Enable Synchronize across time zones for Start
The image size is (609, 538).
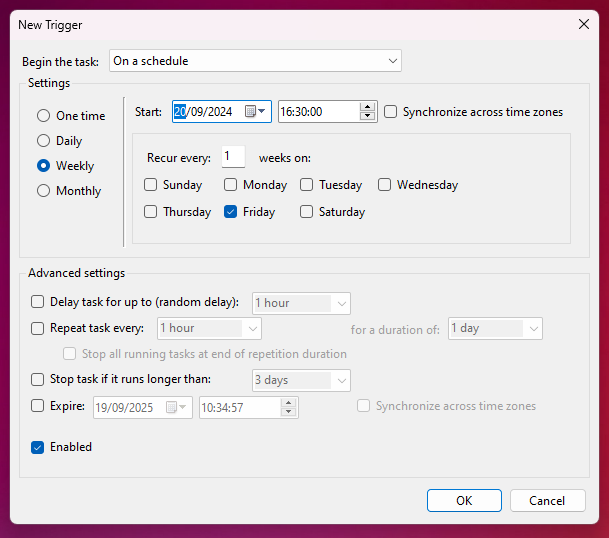click(391, 112)
